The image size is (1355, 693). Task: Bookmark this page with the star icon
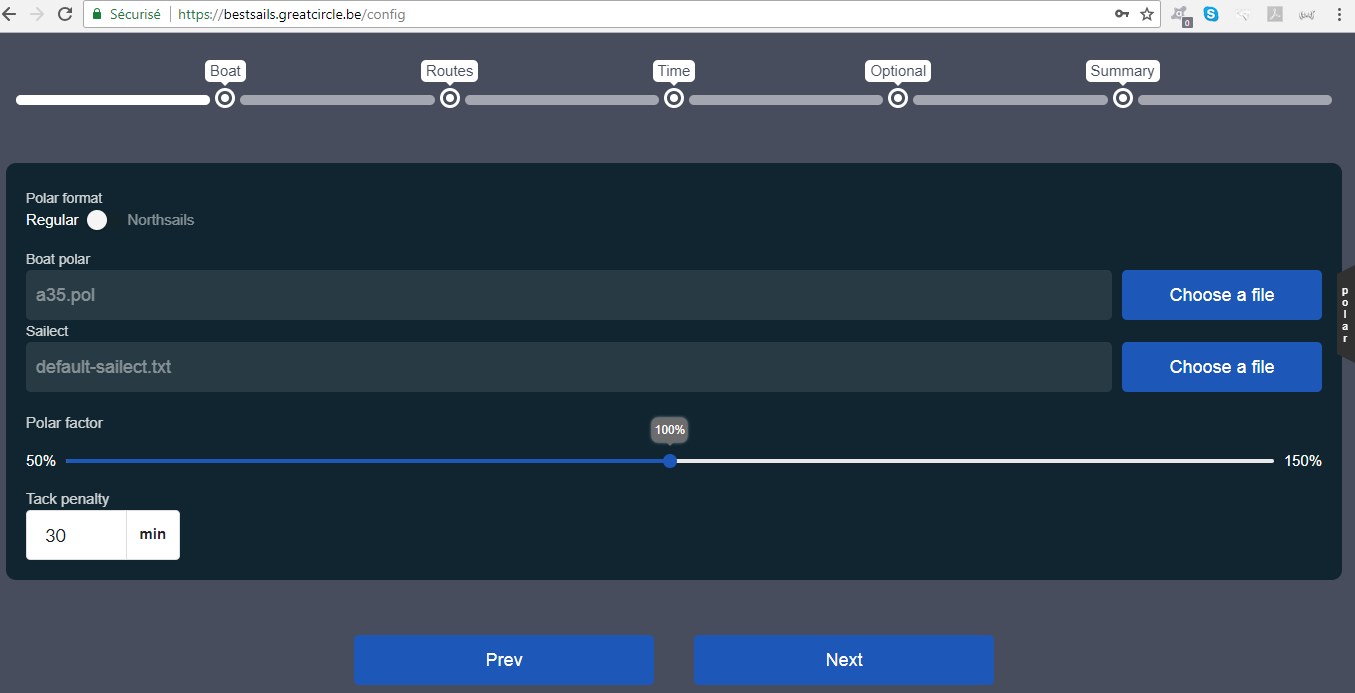(1147, 14)
